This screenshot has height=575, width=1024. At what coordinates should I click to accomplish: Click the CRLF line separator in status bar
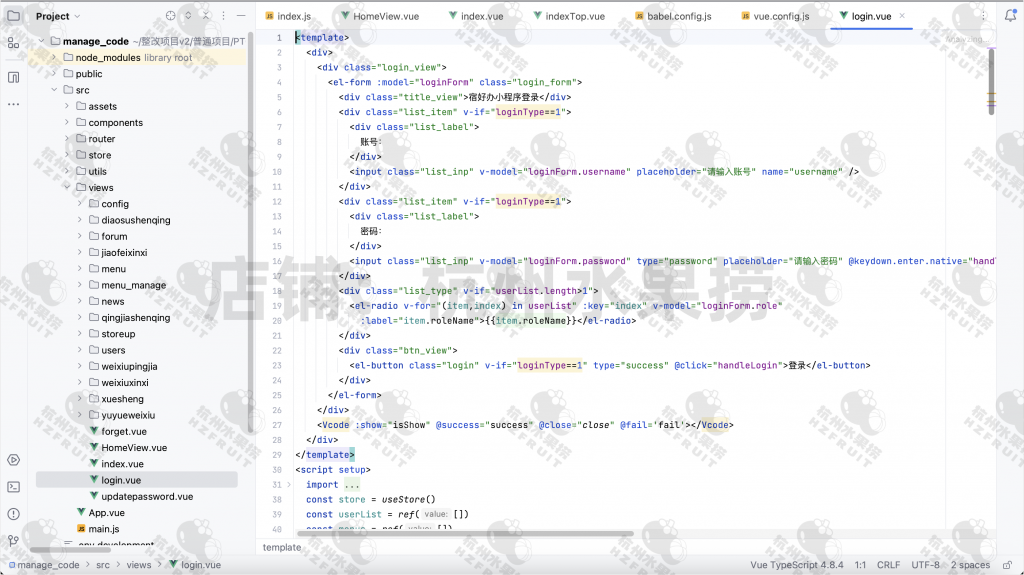[889, 565]
